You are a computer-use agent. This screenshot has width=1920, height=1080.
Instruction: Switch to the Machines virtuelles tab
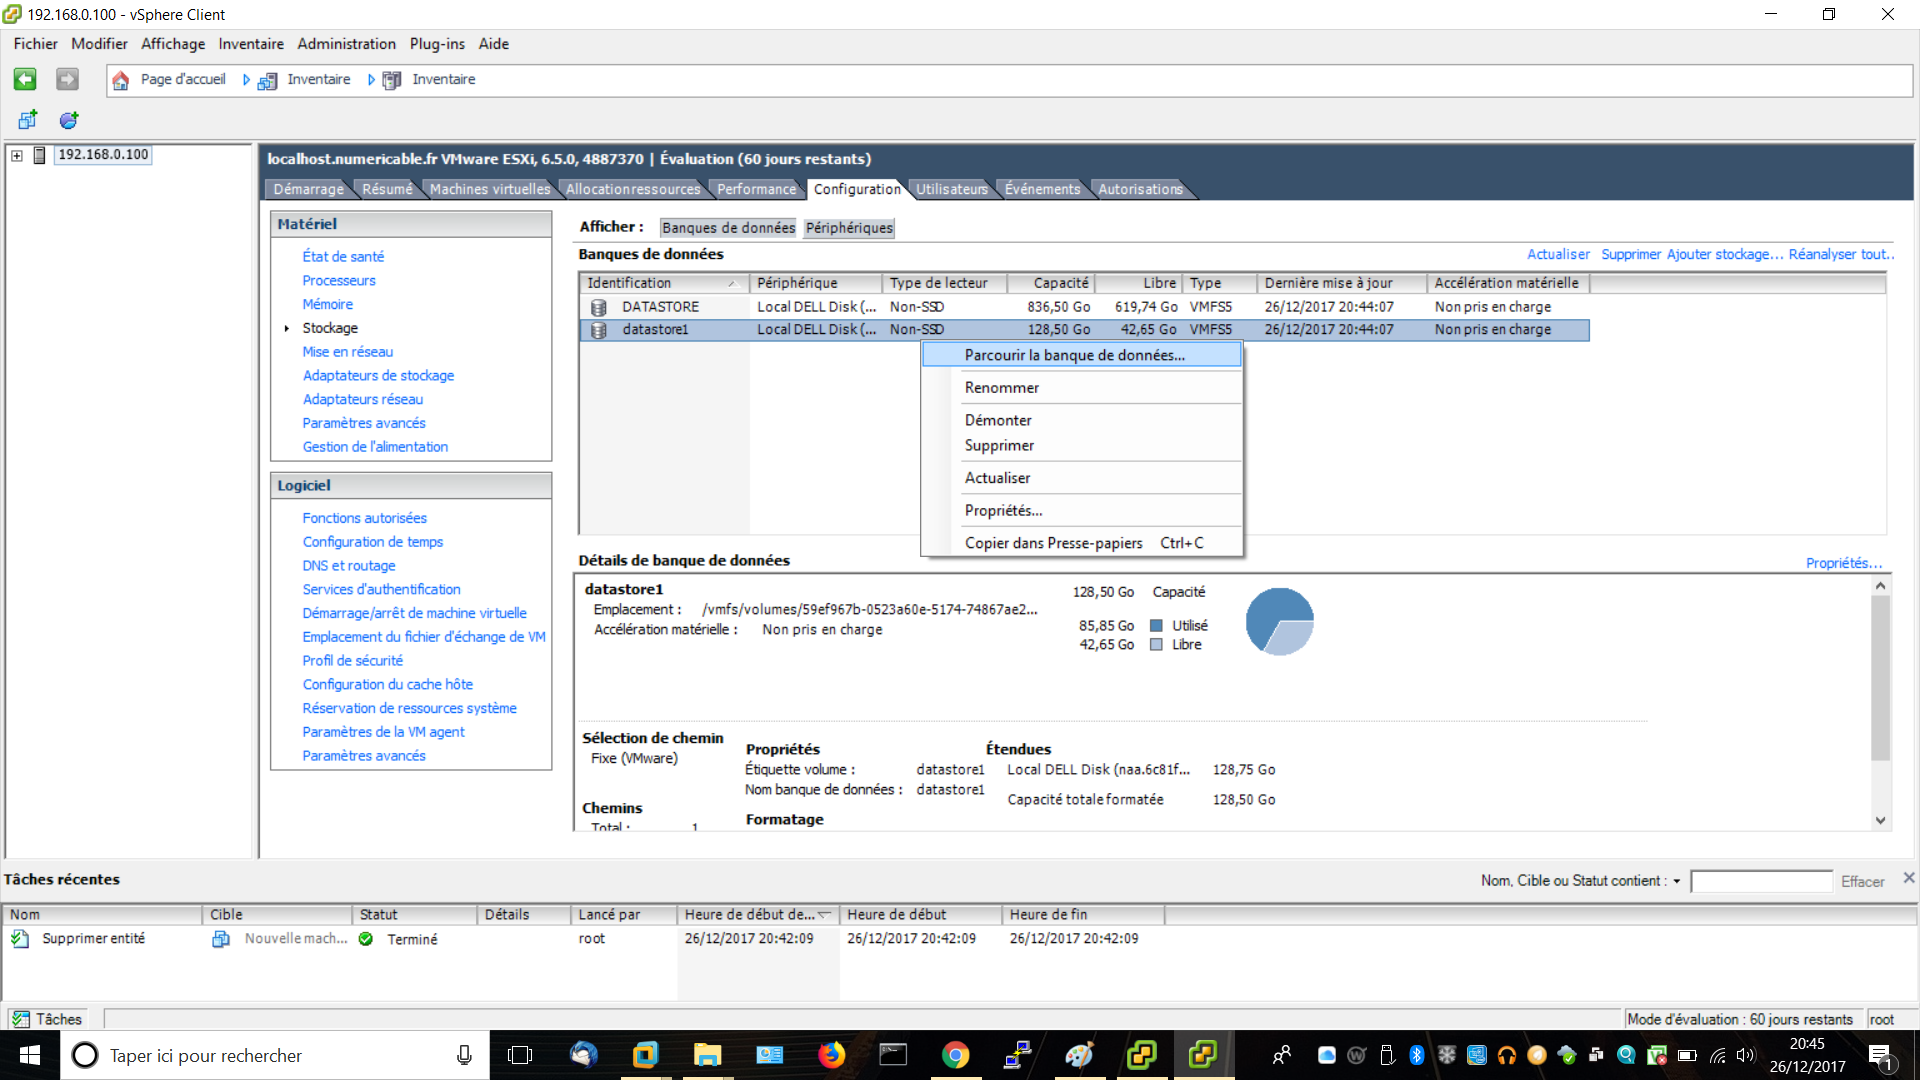pos(490,189)
